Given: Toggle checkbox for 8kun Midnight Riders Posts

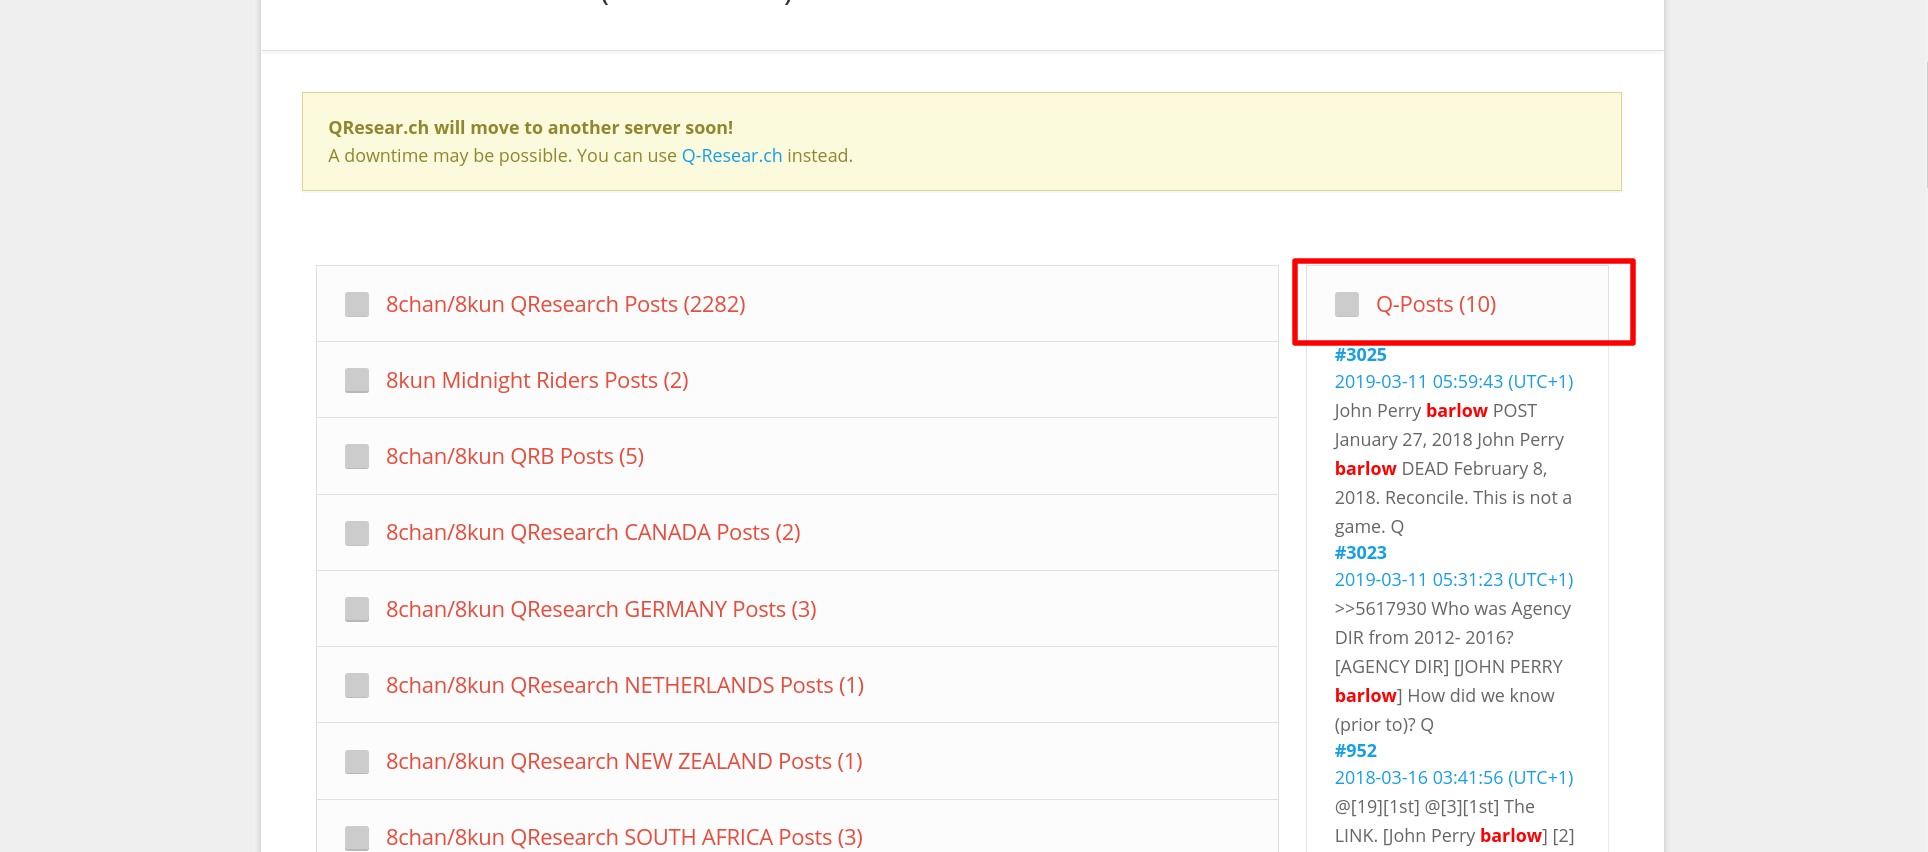Looking at the screenshot, I should coord(357,380).
